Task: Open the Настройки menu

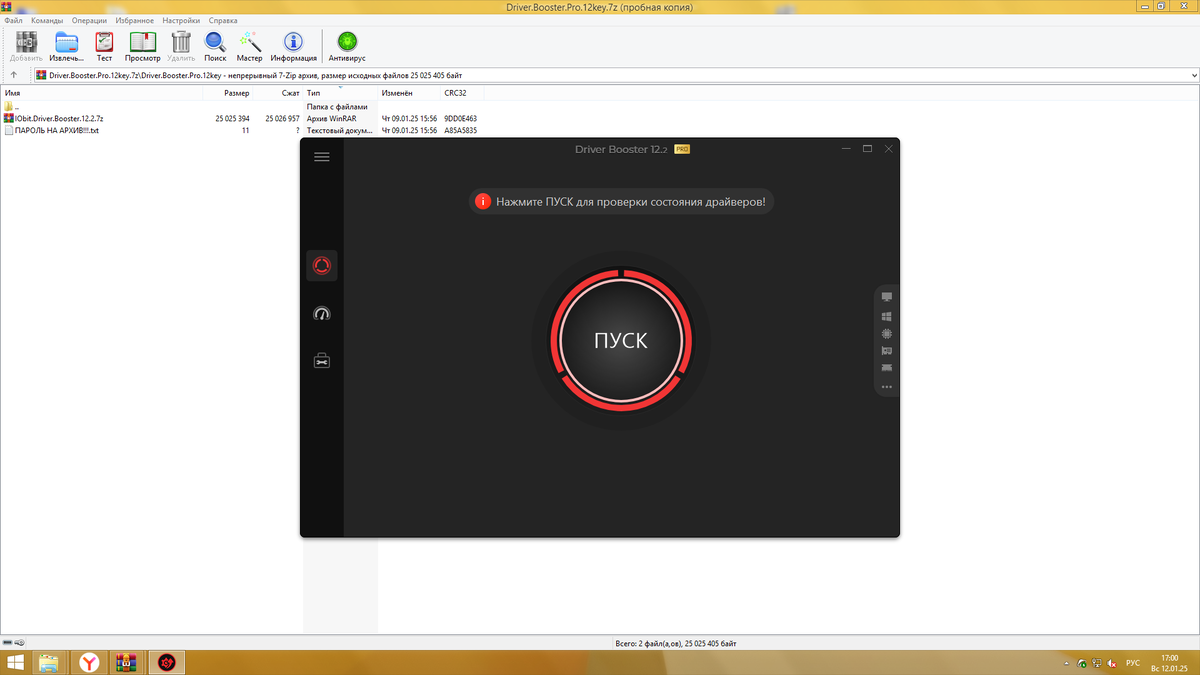Action: coord(181,20)
